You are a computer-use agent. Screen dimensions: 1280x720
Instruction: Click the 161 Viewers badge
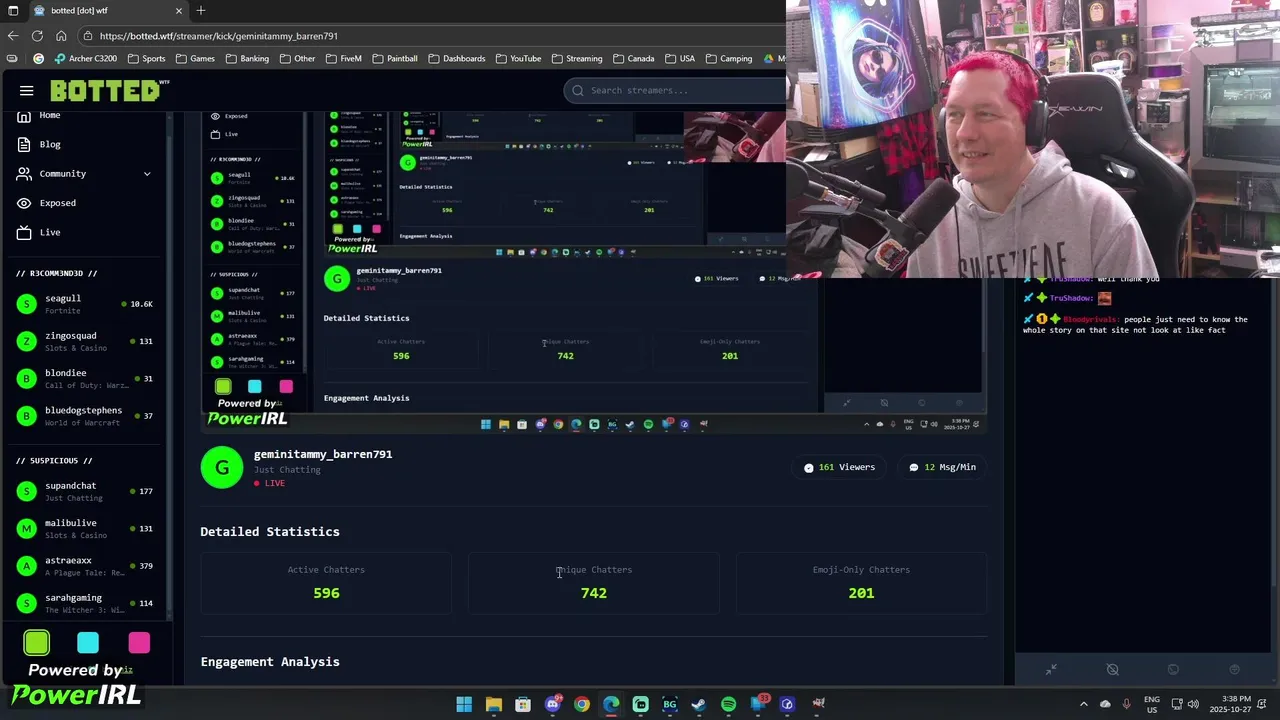[840, 467]
